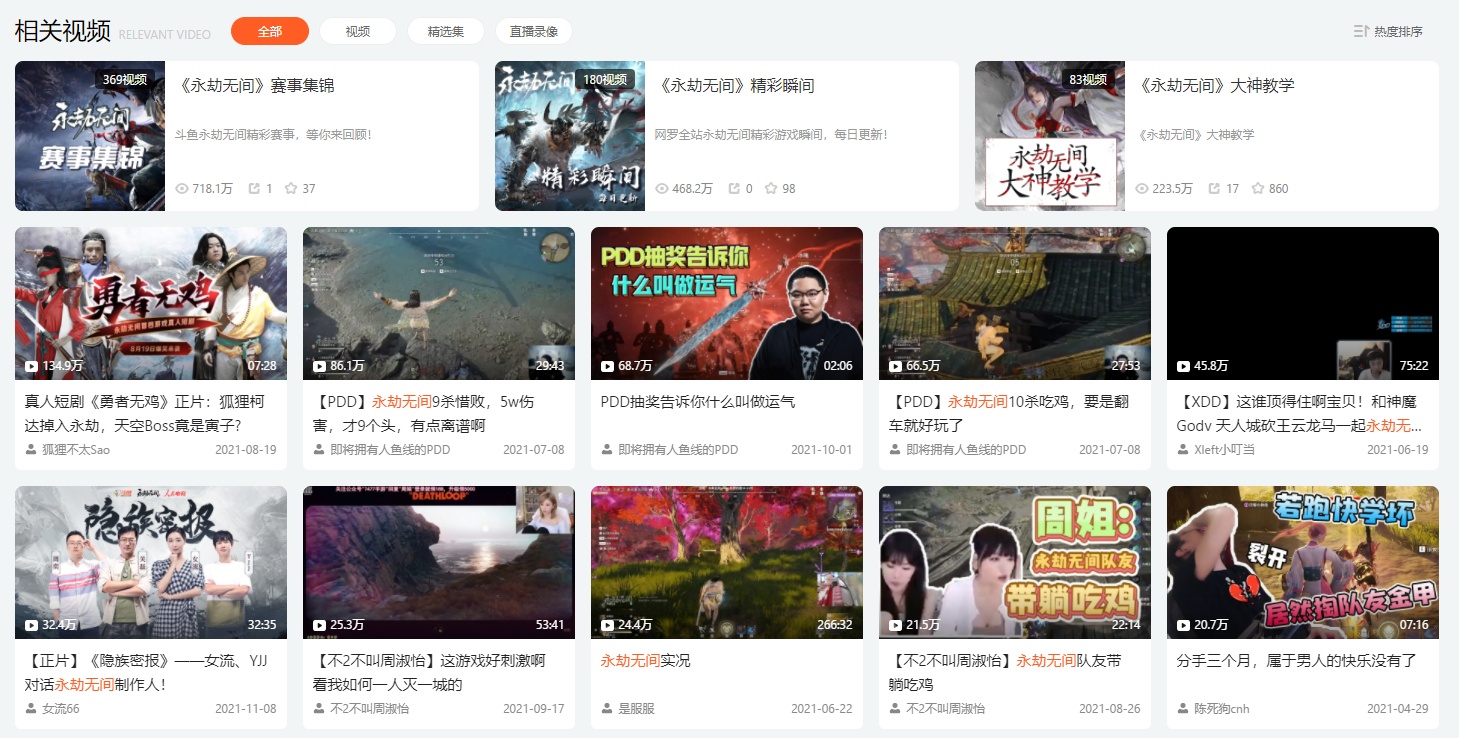Click the date 2021-08-19

pos(246,450)
